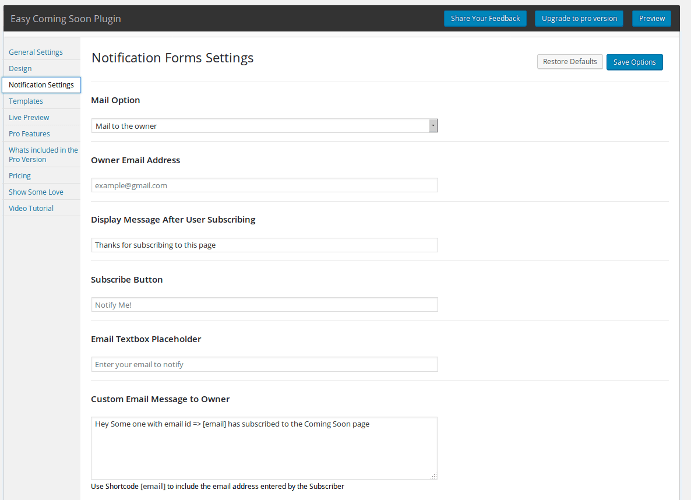This screenshot has width=691, height=500.
Task: Click the Owner Email Address label
Action: [136, 160]
